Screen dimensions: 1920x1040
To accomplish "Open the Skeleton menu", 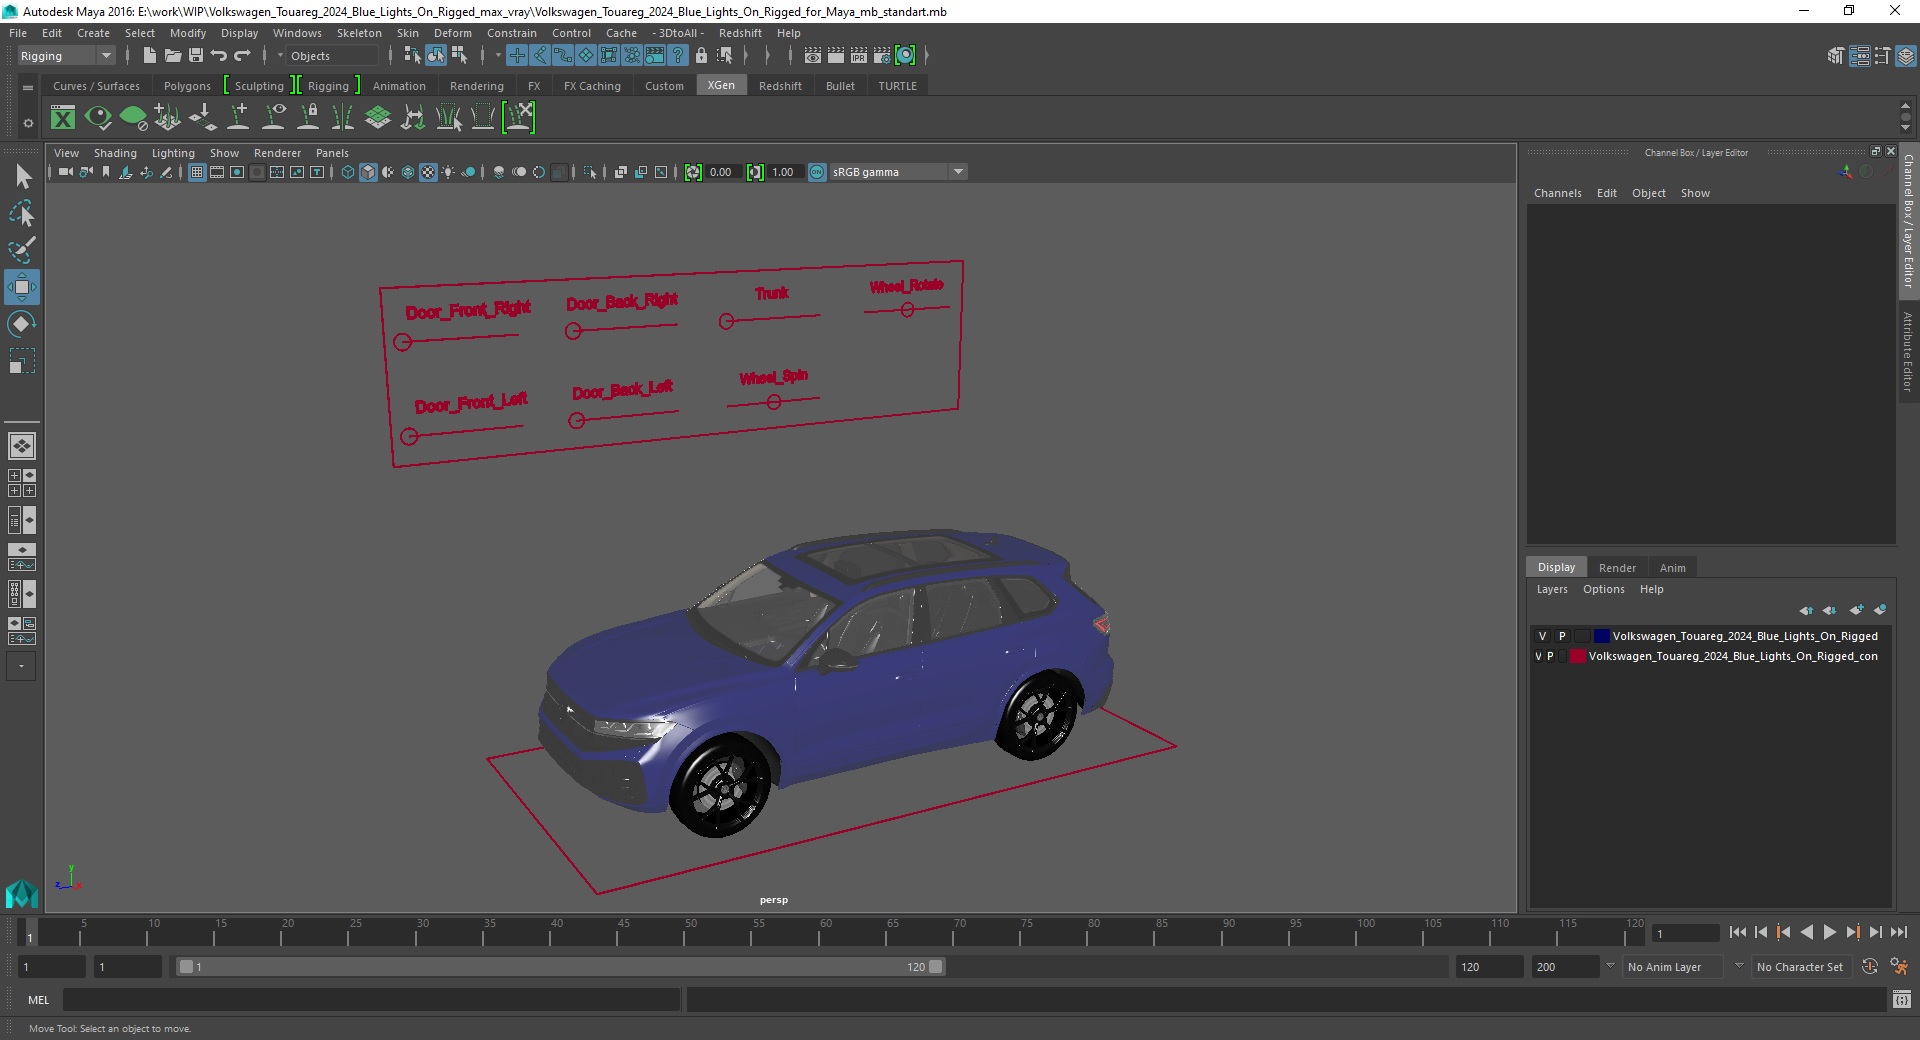I will 359,33.
